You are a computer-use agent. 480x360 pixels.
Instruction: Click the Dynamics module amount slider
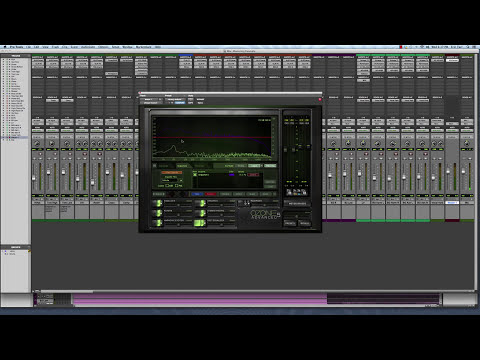(221, 205)
